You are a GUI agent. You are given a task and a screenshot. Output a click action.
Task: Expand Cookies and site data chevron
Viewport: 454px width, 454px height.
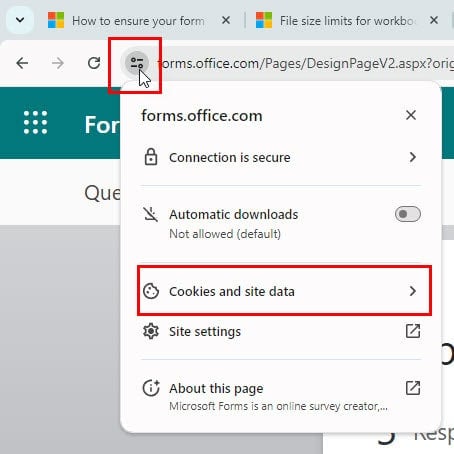pos(413,291)
